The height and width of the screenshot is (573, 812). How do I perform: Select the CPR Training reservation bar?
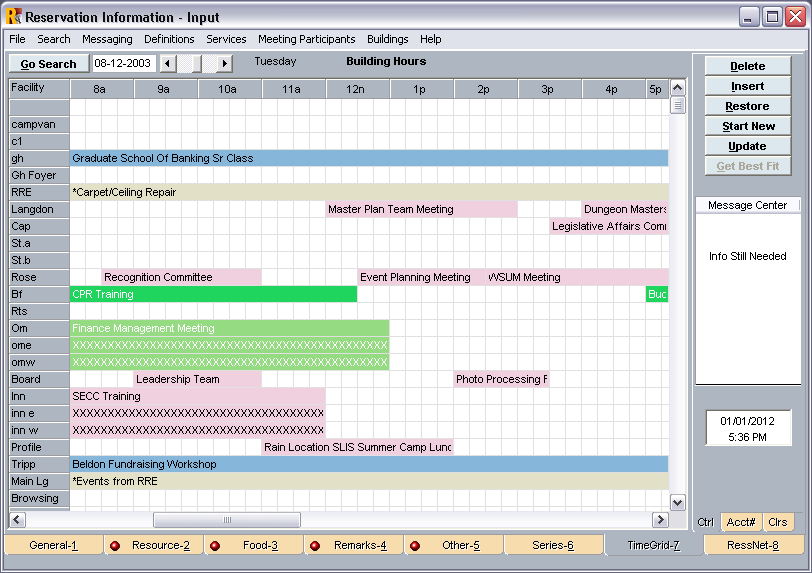pos(213,294)
